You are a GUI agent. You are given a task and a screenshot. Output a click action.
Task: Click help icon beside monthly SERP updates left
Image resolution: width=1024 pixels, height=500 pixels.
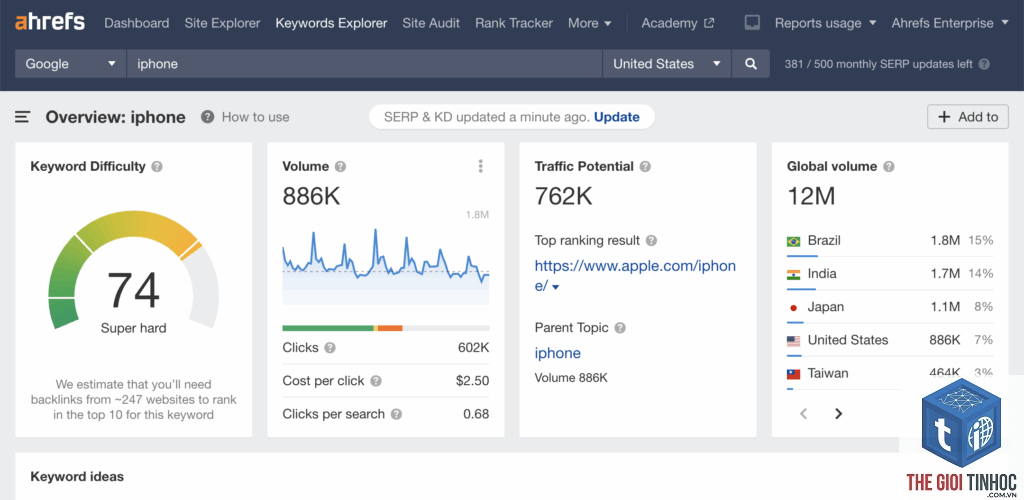(x=984, y=64)
